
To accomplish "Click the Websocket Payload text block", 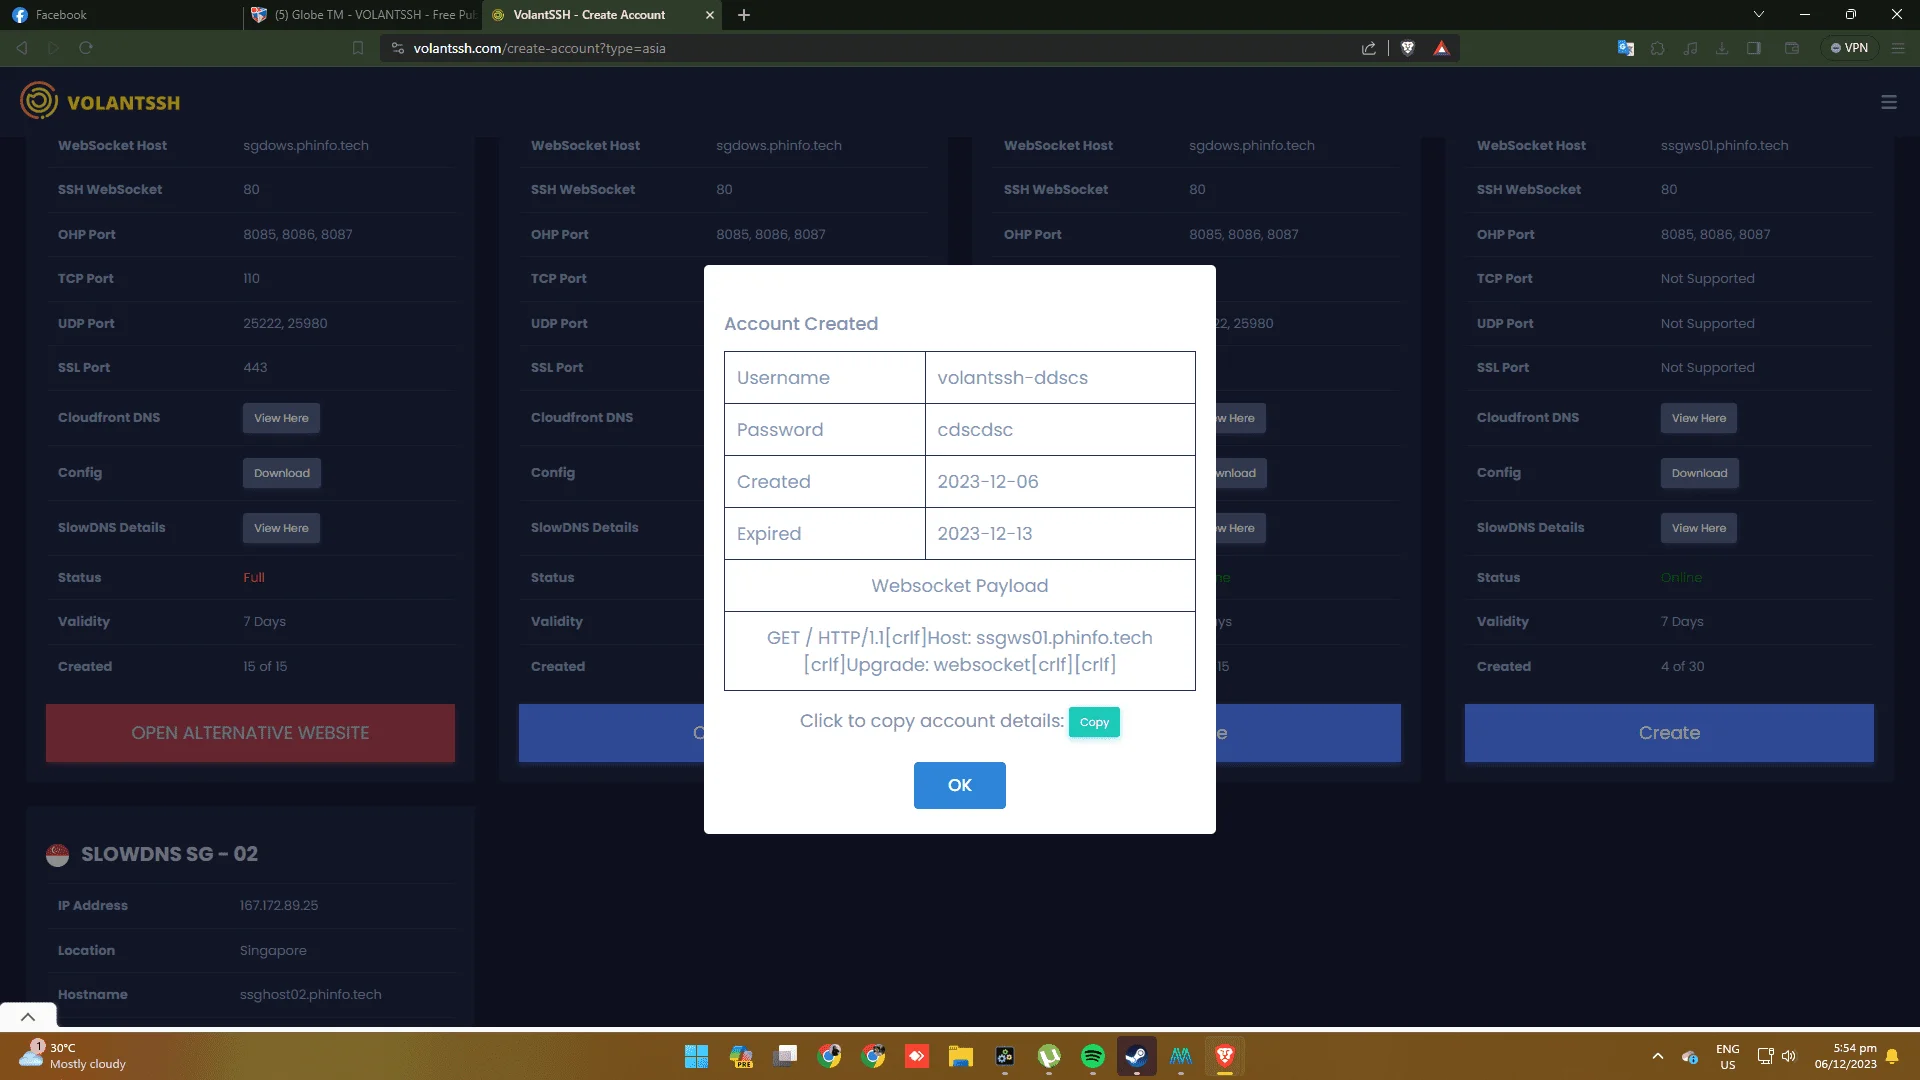I will point(960,651).
